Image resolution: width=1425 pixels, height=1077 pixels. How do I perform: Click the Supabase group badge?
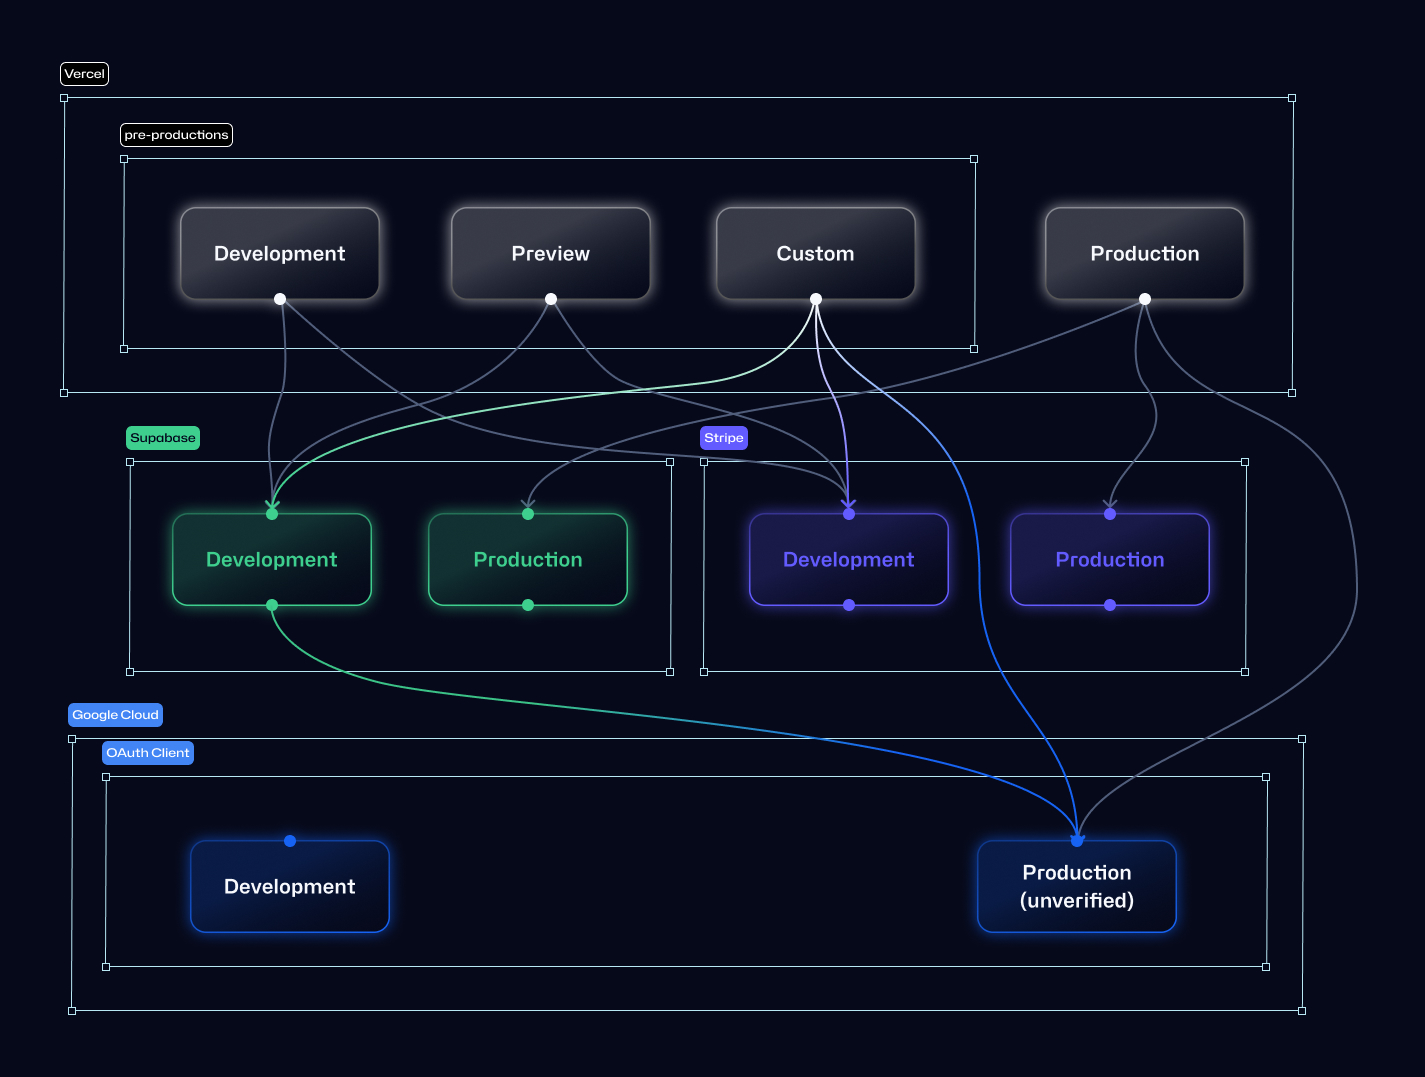point(162,437)
